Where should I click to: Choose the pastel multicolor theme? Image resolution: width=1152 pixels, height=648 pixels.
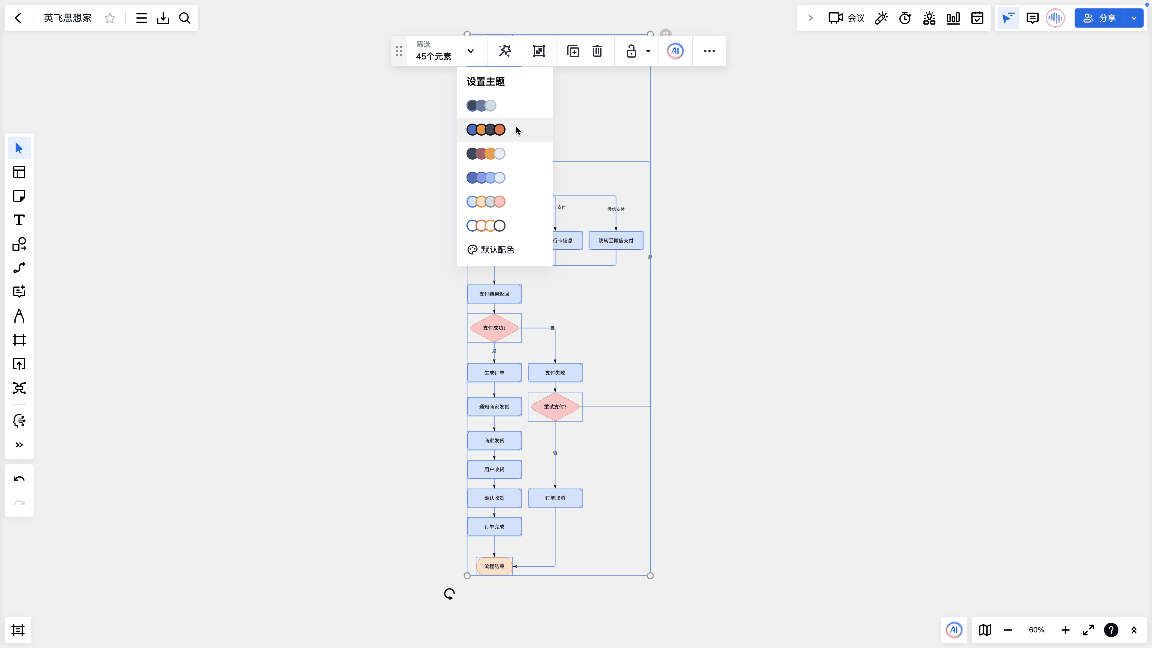pyautogui.click(x=486, y=201)
